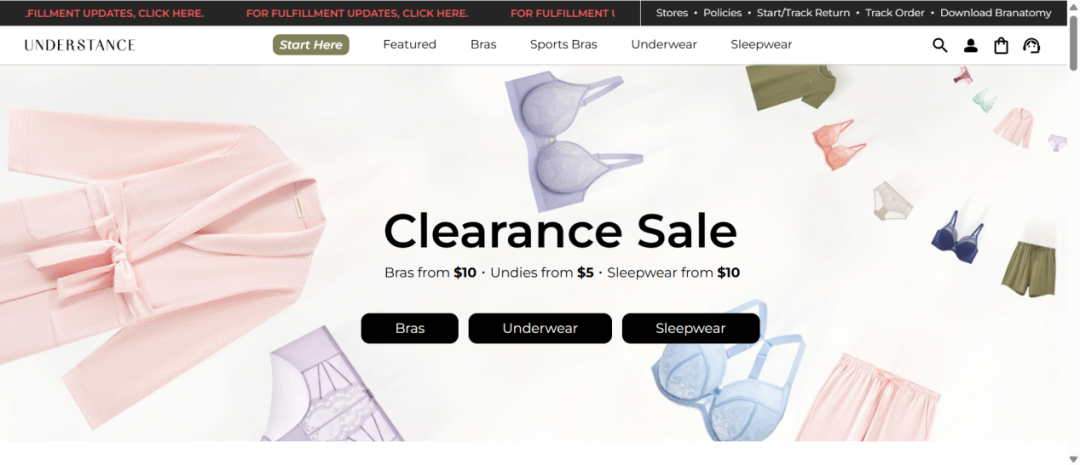This screenshot has width=1080, height=465.
Task: Click Start/Track Return link
Action: pos(803,13)
